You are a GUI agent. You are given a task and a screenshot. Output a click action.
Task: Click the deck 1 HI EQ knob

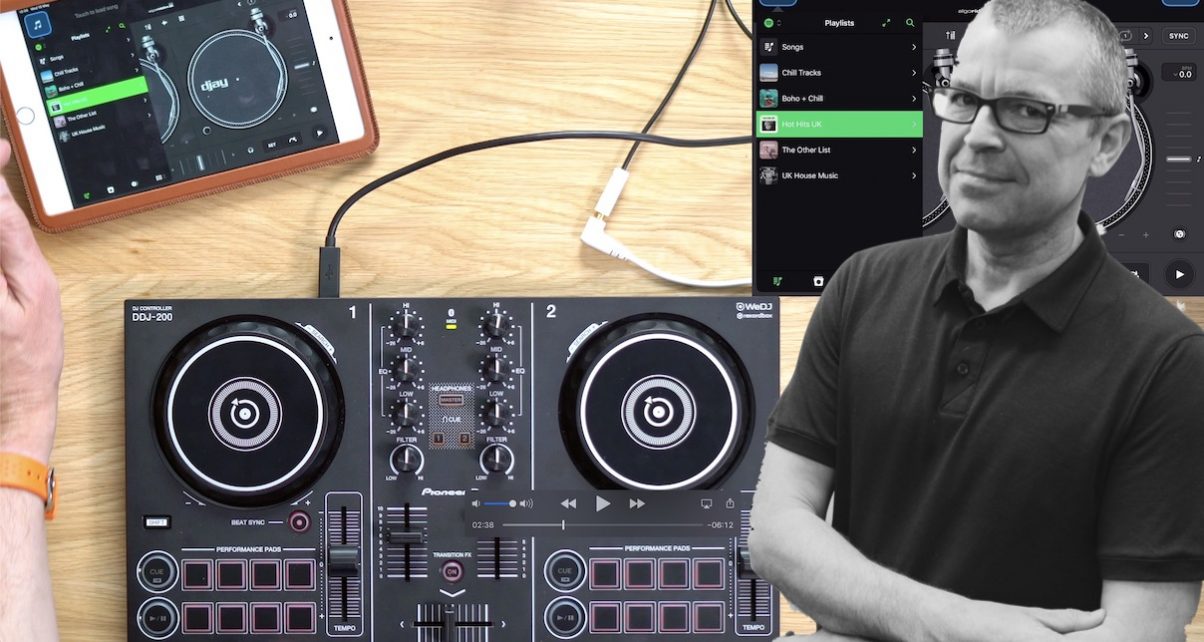coord(406,325)
